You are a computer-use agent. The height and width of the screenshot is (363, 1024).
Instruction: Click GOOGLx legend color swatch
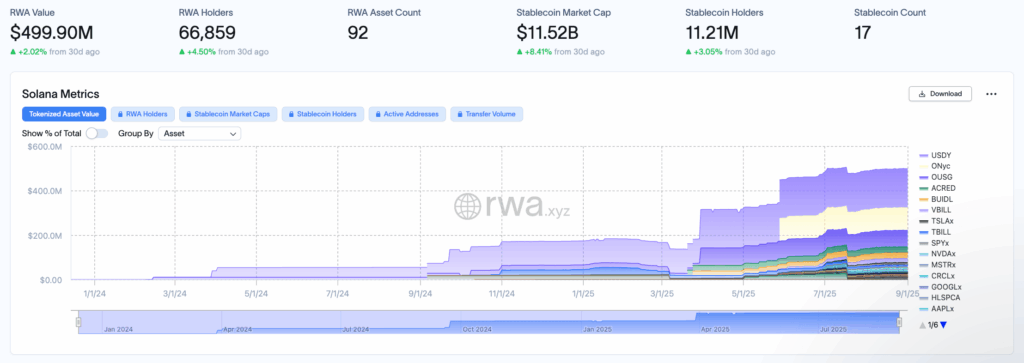point(923,287)
